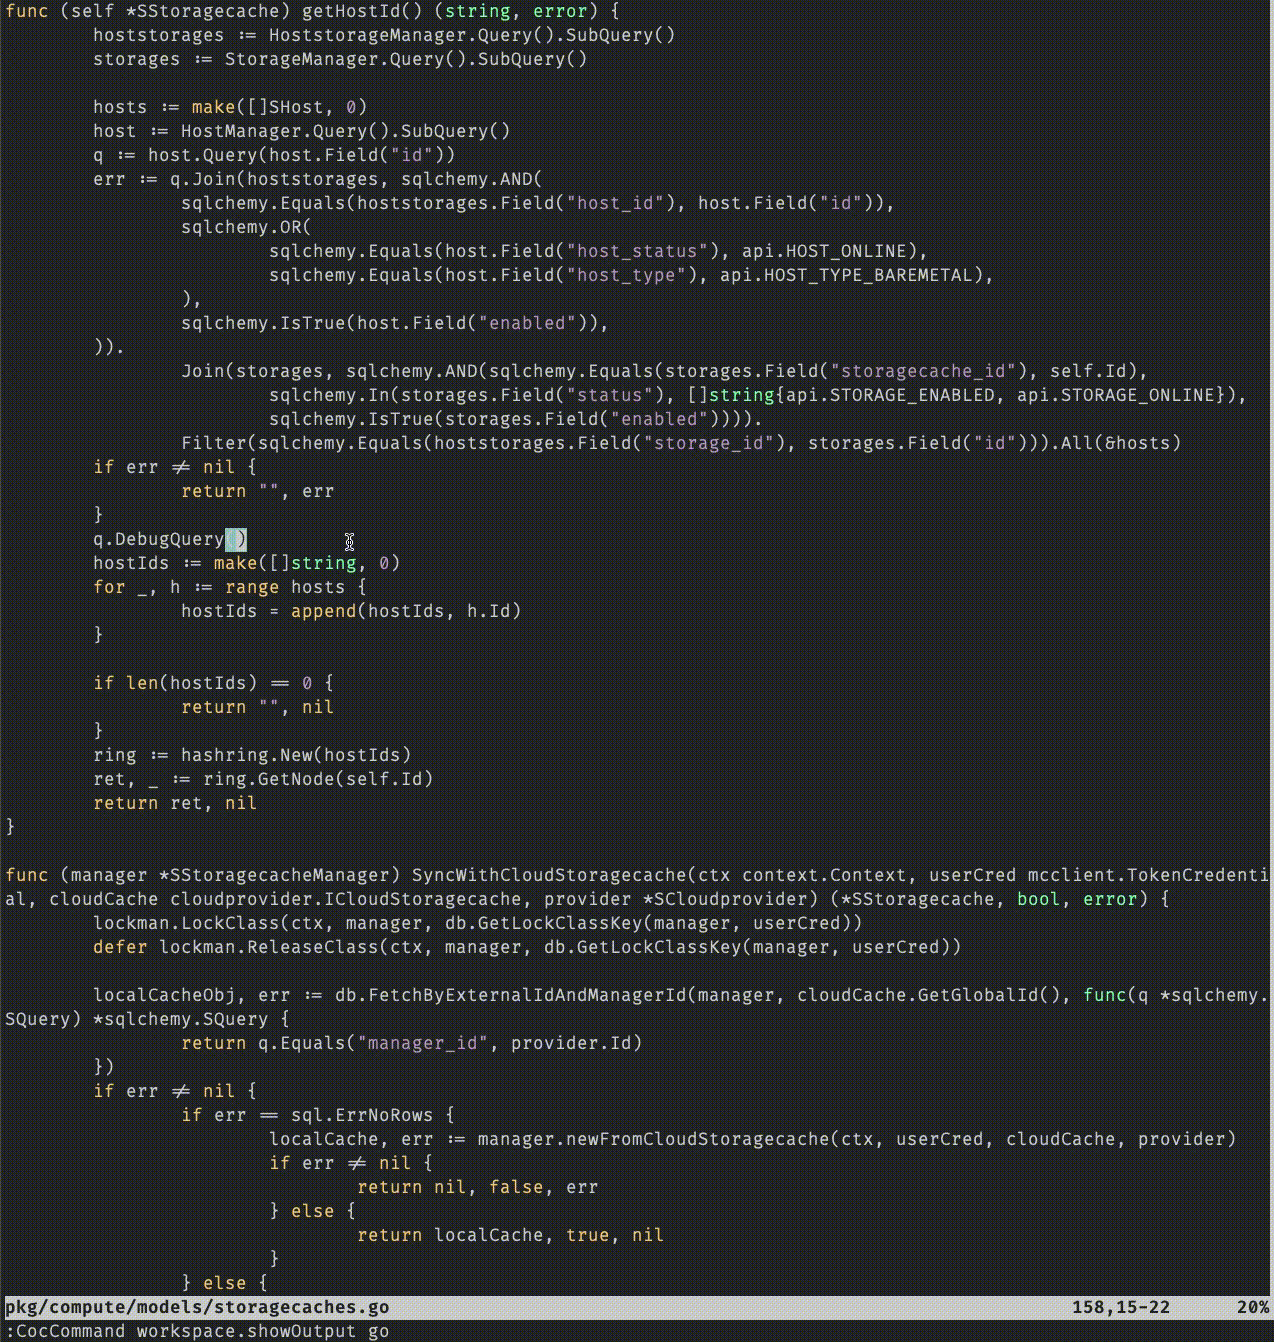Image resolution: width=1274 pixels, height=1342 pixels.
Task: Click the for range hosts loop line
Action: pyautogui.click(x=230, y=586)
